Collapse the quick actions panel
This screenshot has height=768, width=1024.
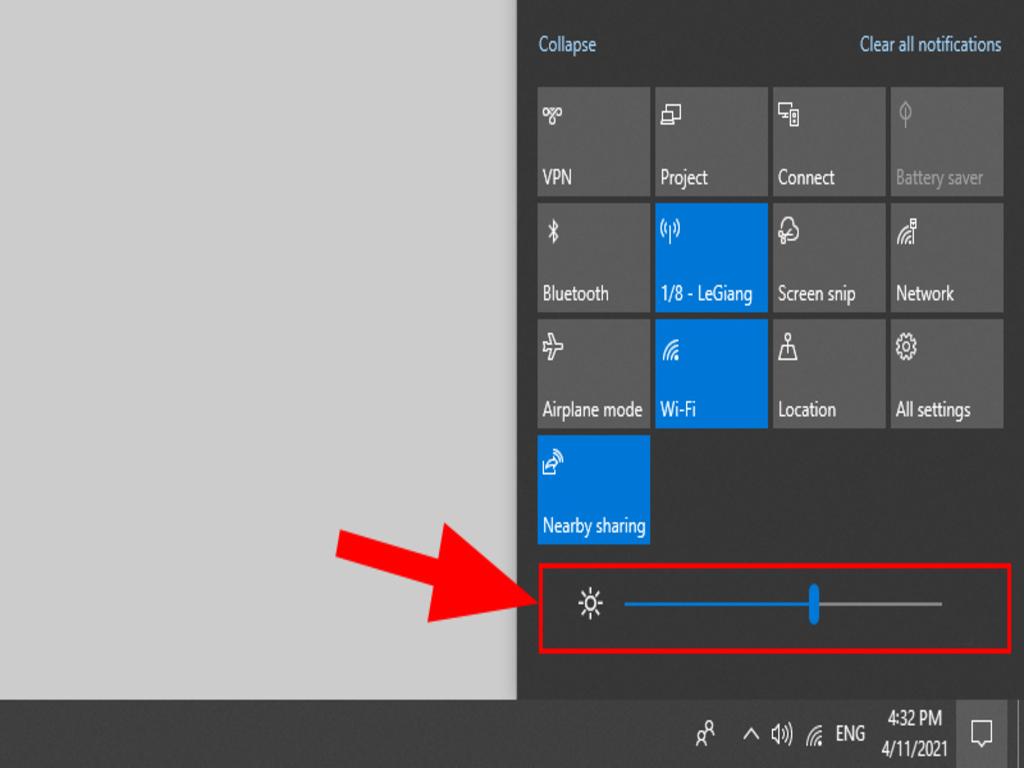pos(567,45)
